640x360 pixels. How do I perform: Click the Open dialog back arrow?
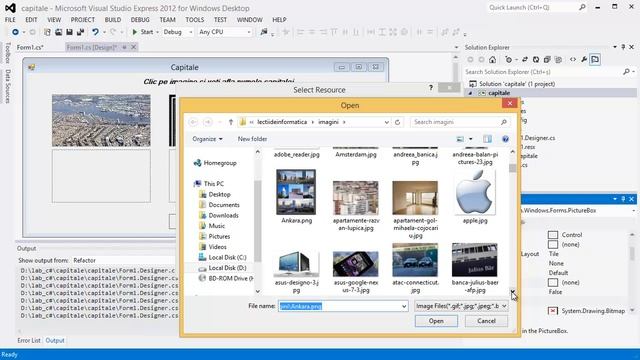(193, 122)
